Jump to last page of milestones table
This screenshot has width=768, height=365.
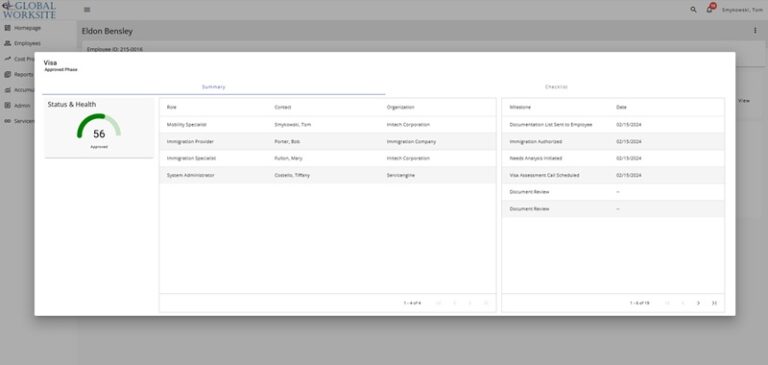[714, 303]
